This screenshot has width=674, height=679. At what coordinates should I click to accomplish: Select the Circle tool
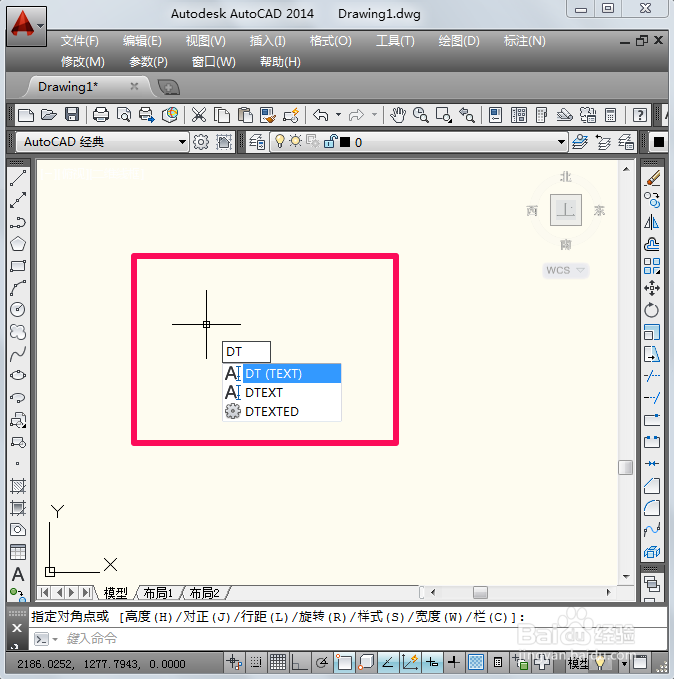point(18,310)
